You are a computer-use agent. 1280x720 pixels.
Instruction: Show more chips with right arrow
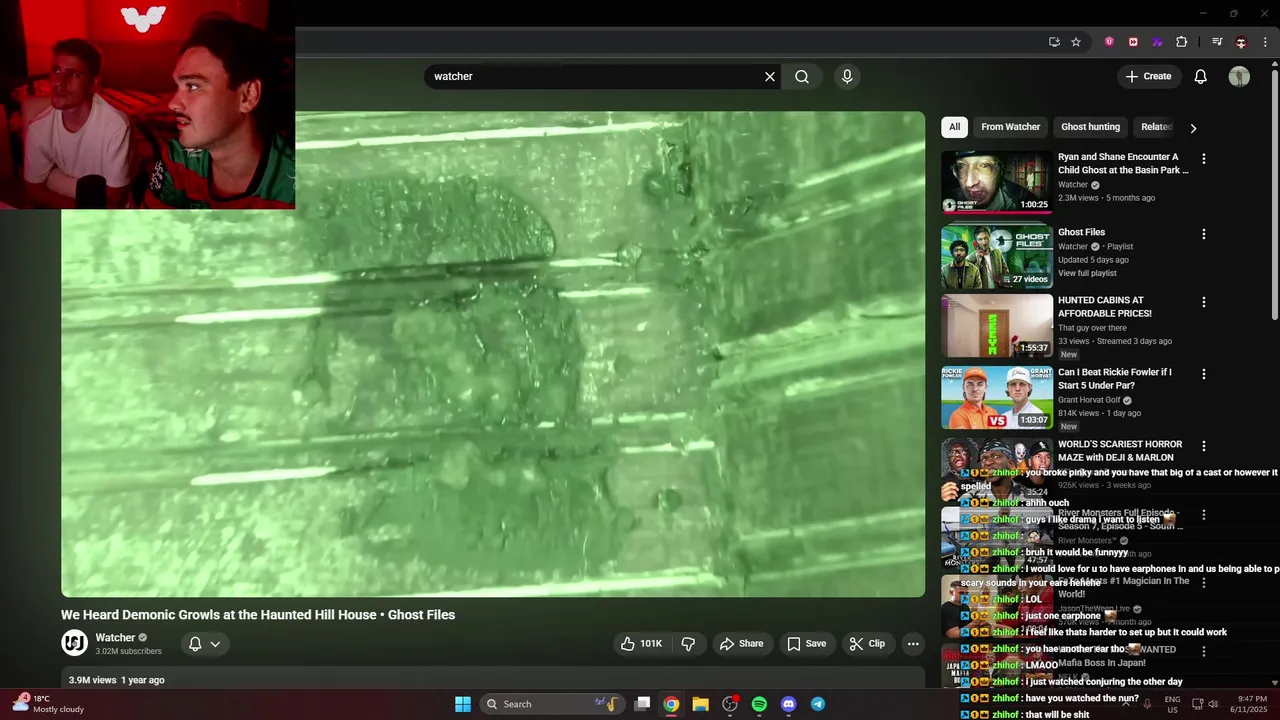pos(1192,128)
